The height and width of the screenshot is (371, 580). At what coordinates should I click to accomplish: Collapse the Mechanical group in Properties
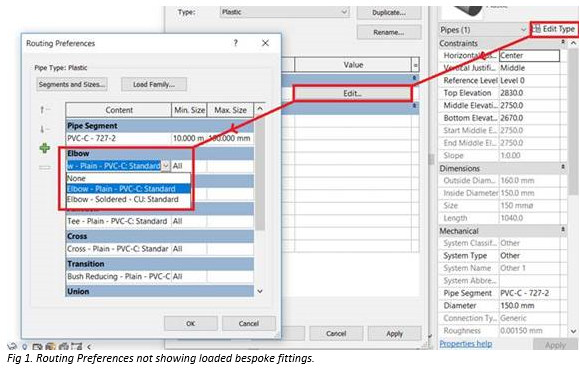coord(563,230)
